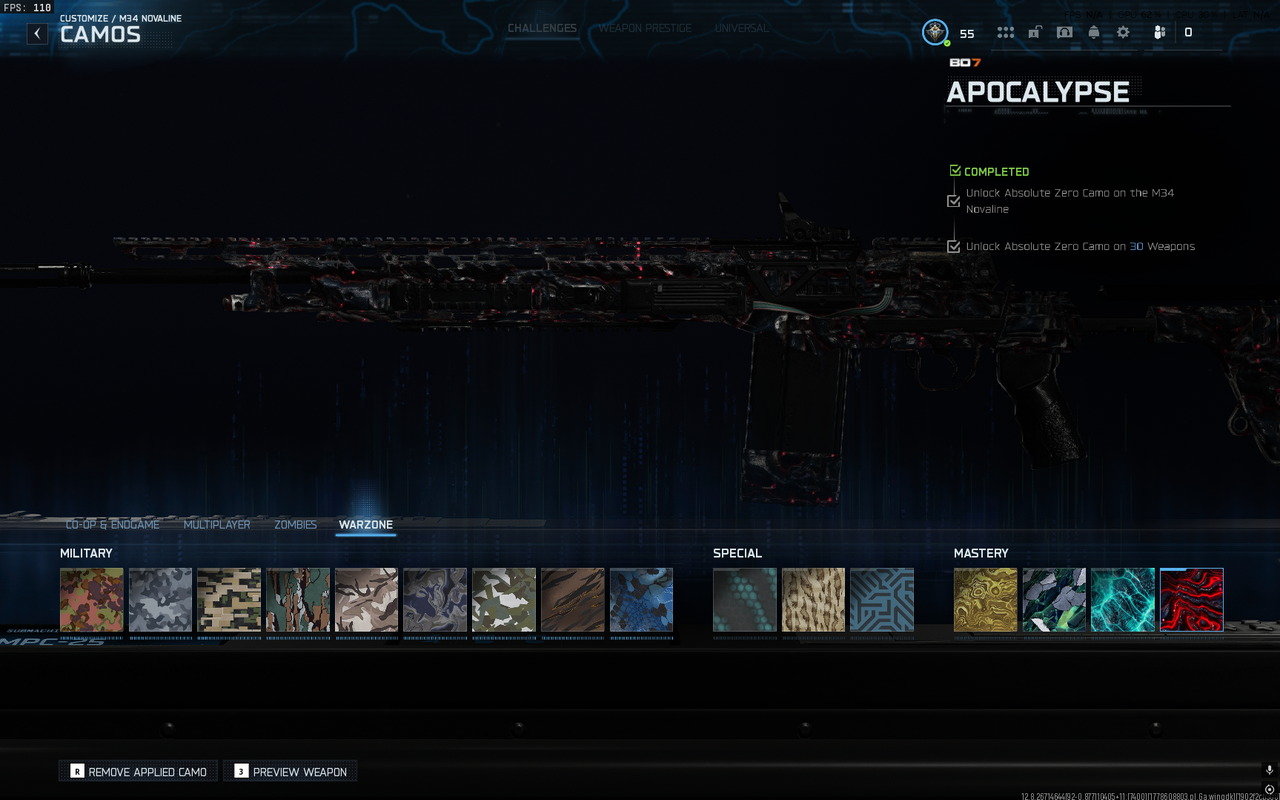
Task: Select the cyan lightning Mastery camo
Action: 1123,600
